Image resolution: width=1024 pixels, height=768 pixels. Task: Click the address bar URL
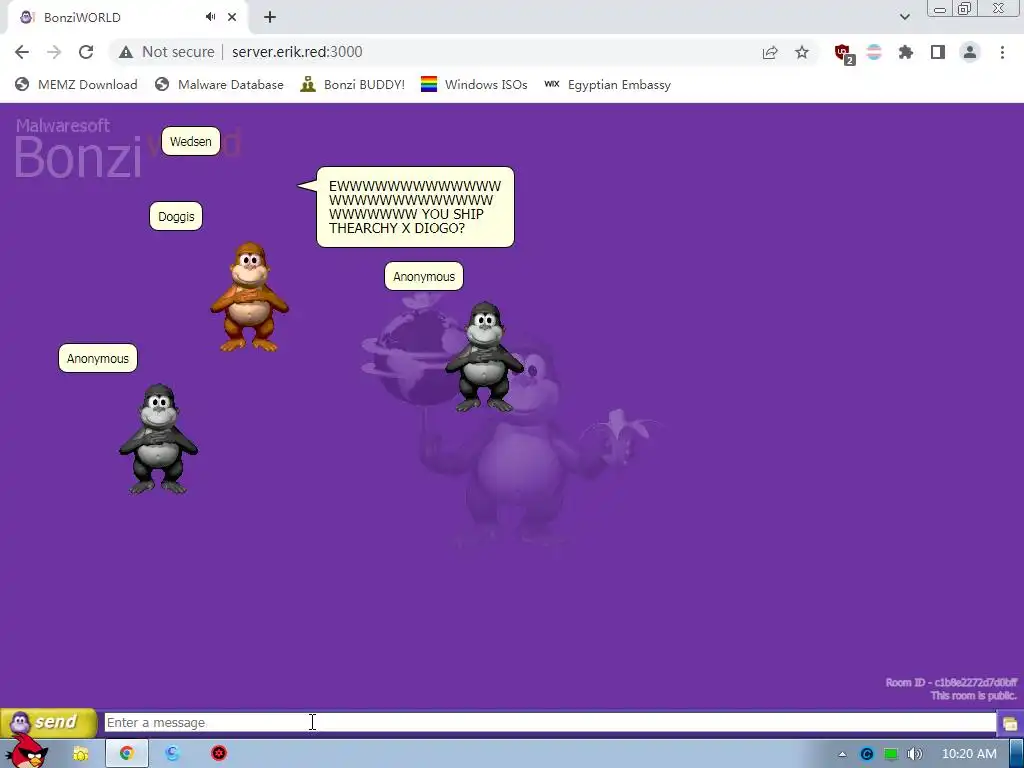pos(297,52)
